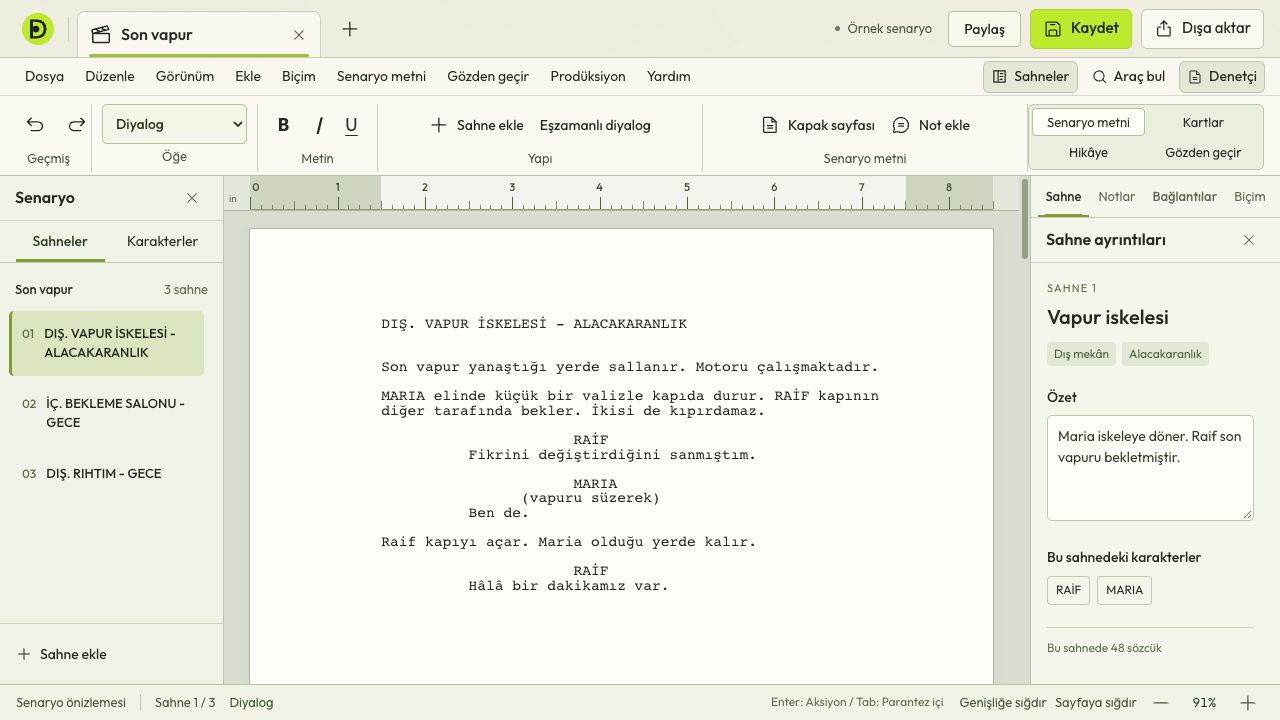Viewport: 1280px width, 720px height.
Task: Click the Undo arrow icon
Action: point(35,124)
